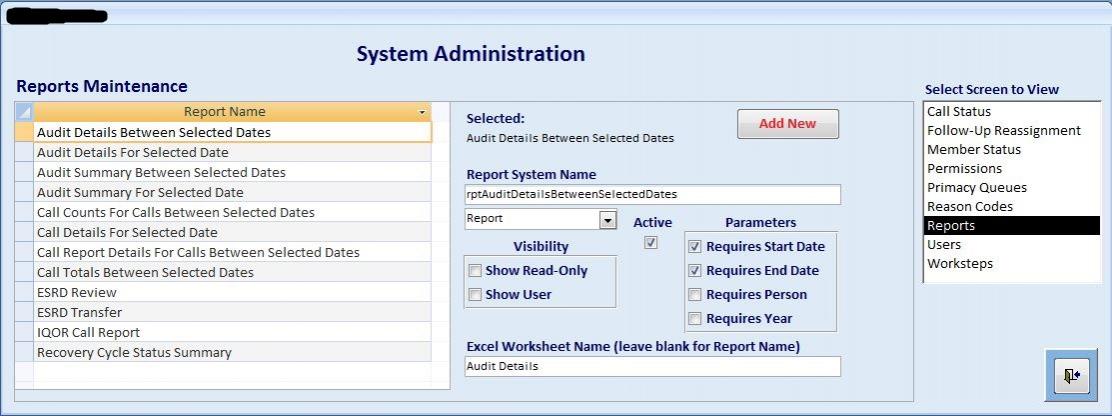
Task: Enable the Show Read-Only checkbox
Action: (475, 271)
